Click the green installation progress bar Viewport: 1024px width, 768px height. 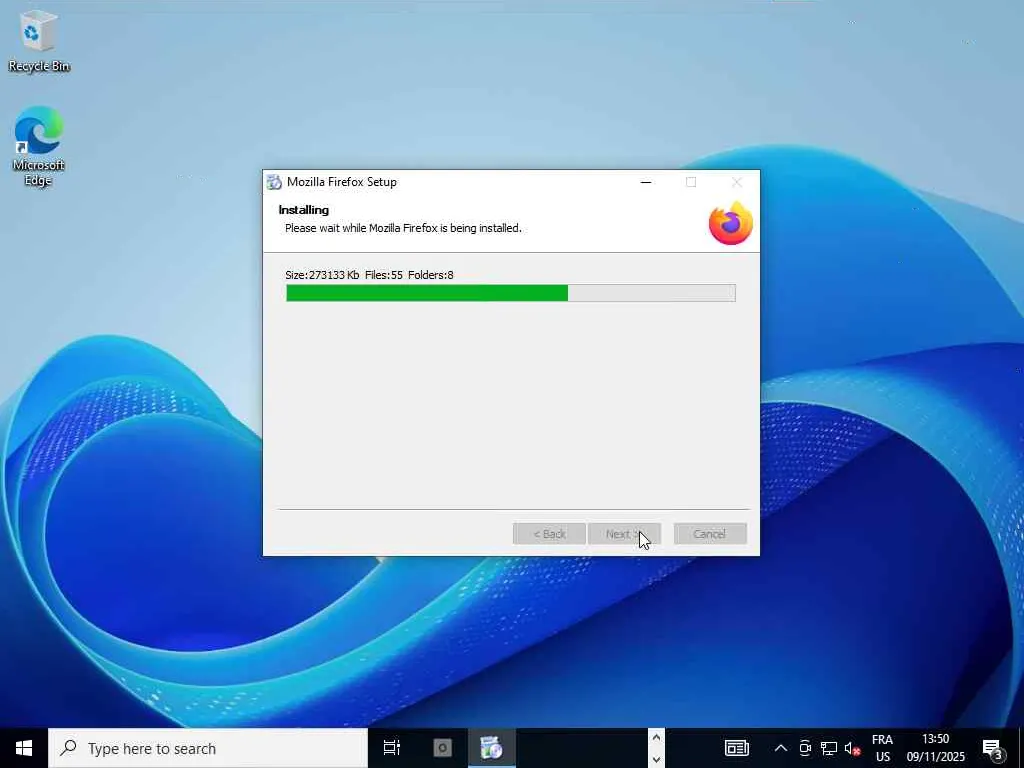pyautogui.click(x=511, y=293)
